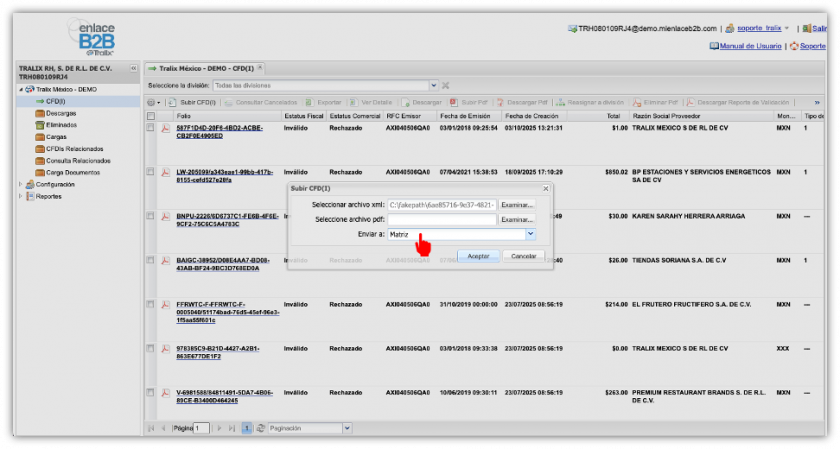Click the Seleccione archivo pdf input field
840x449 pixels.
pos(442,219)
